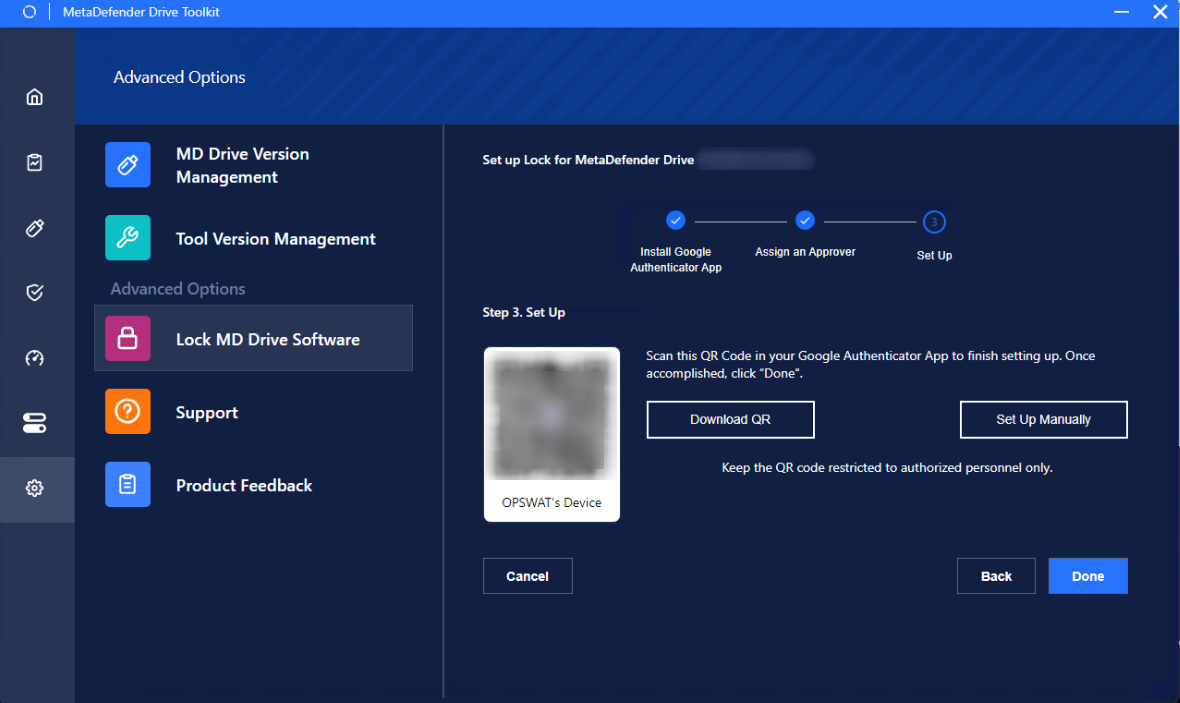Click the blue clipboard Product Feedback icon
This screenshot has height=703, width=1180.
pyautogui.click(x=128, y=485)
